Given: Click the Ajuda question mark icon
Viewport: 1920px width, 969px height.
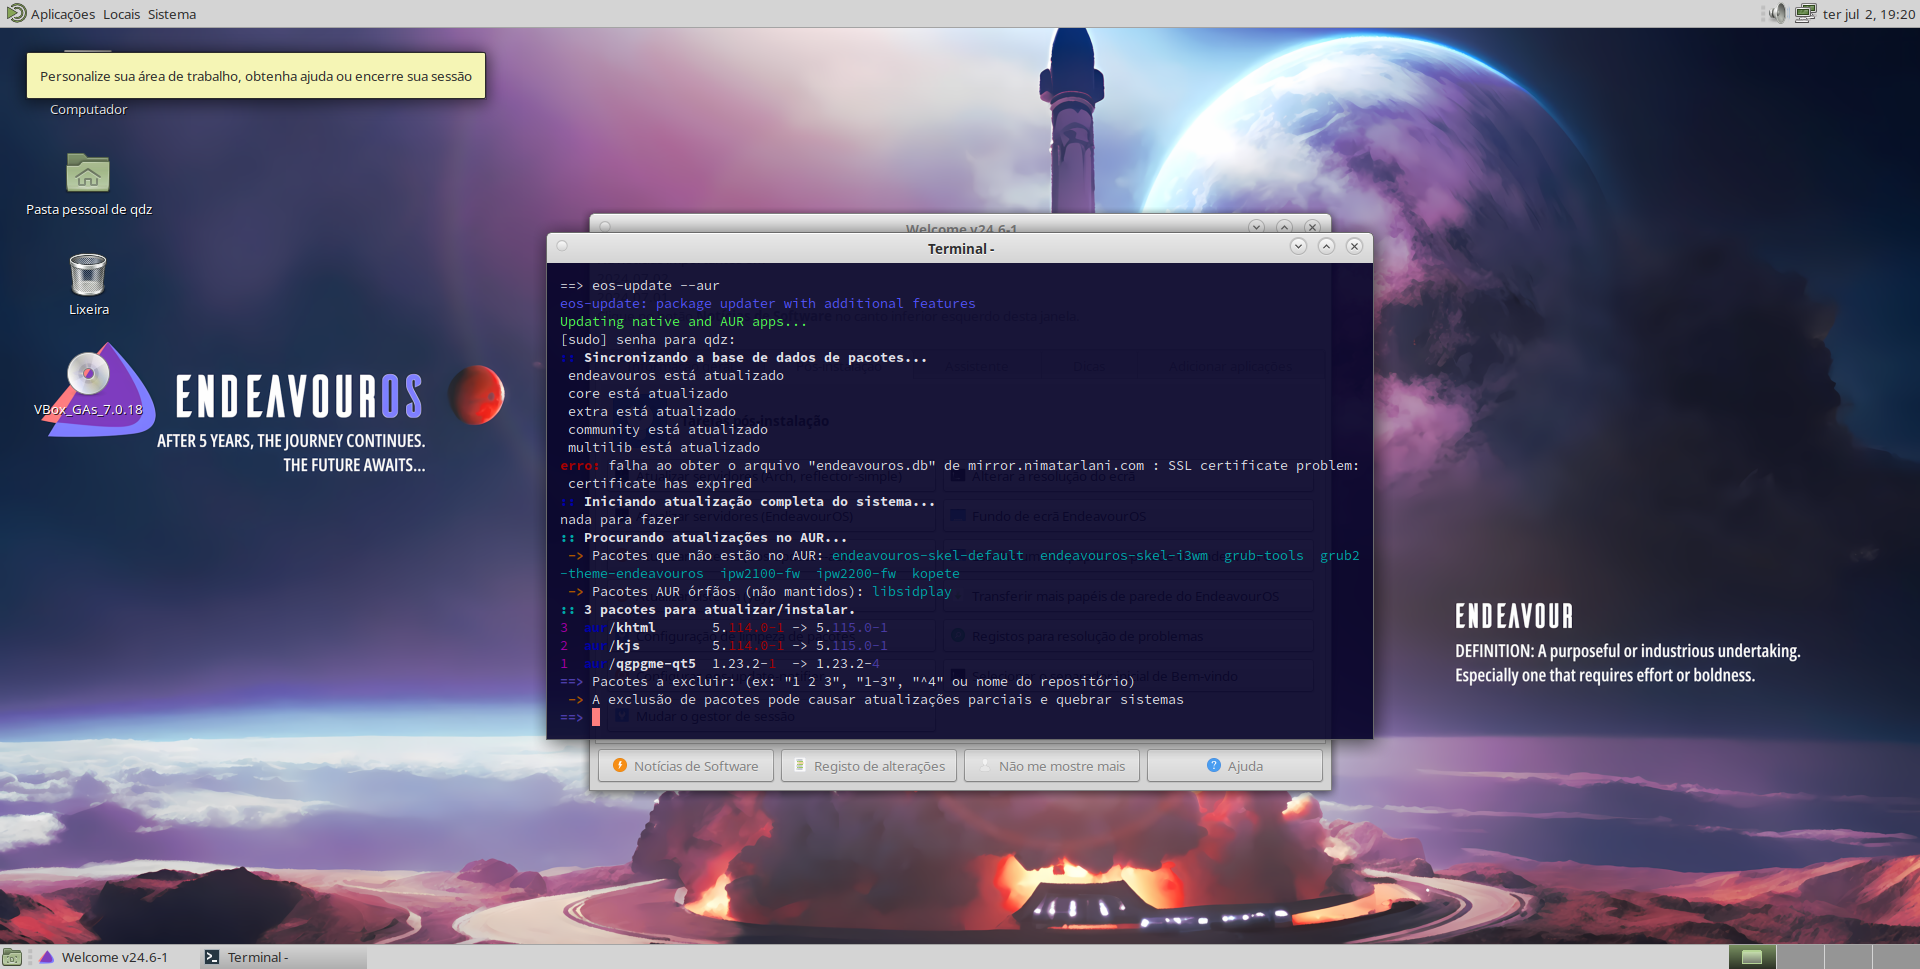Looking at the screenshot, I should click(x=1214, y=765).
